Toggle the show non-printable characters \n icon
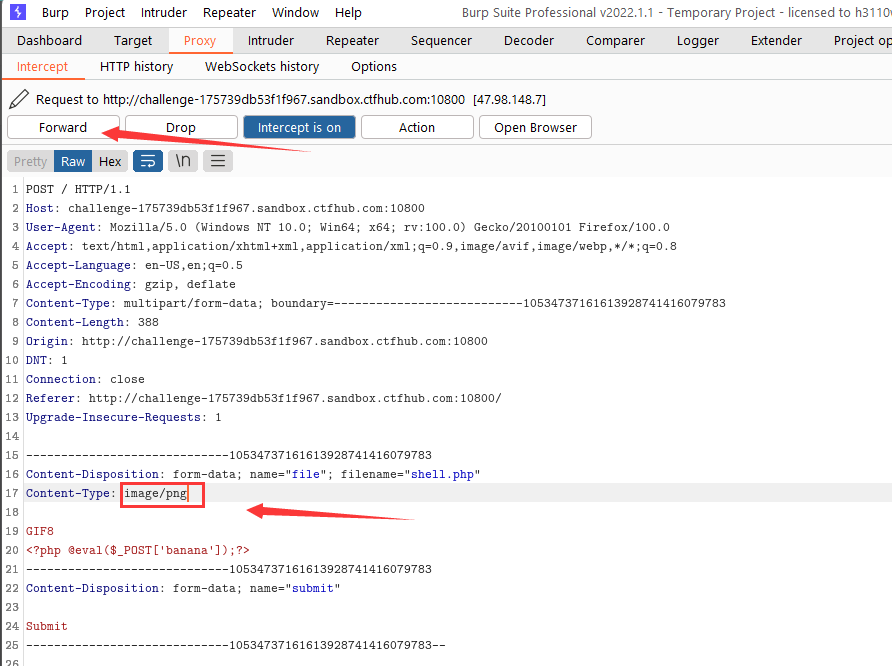This screenshot has height=666, width=892. click(x=183, y=162)
